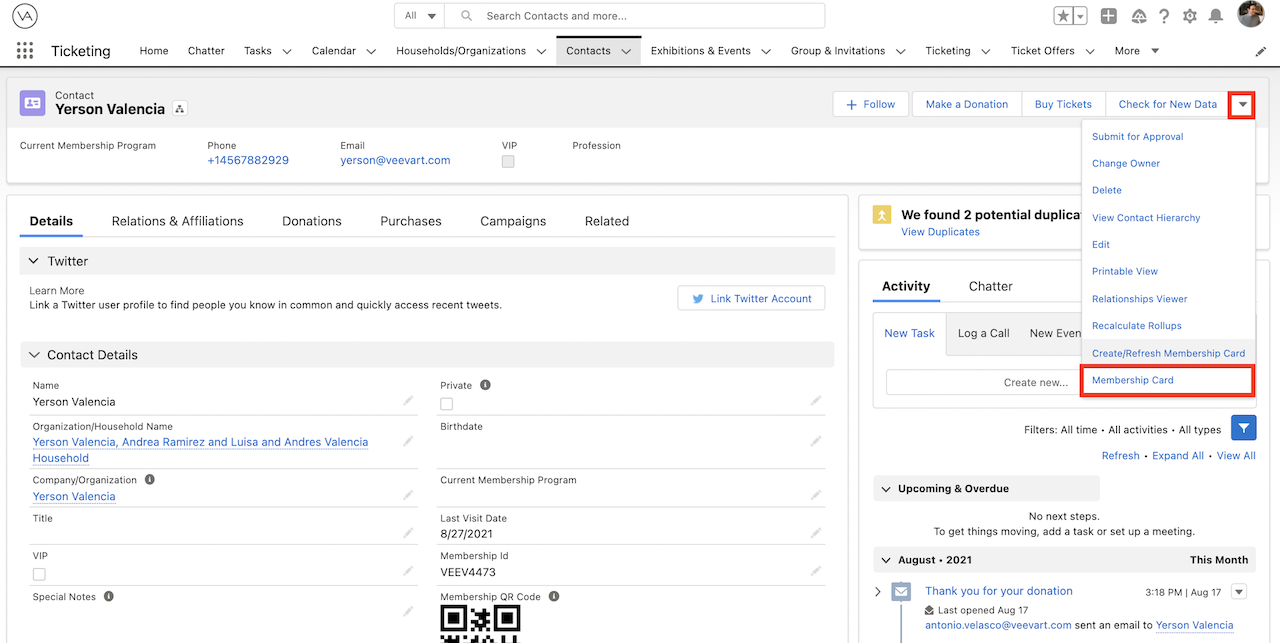Screen dimensions: 1280x643
Task: Click the Make a Donation button
Action: click(x=966, y=104)
